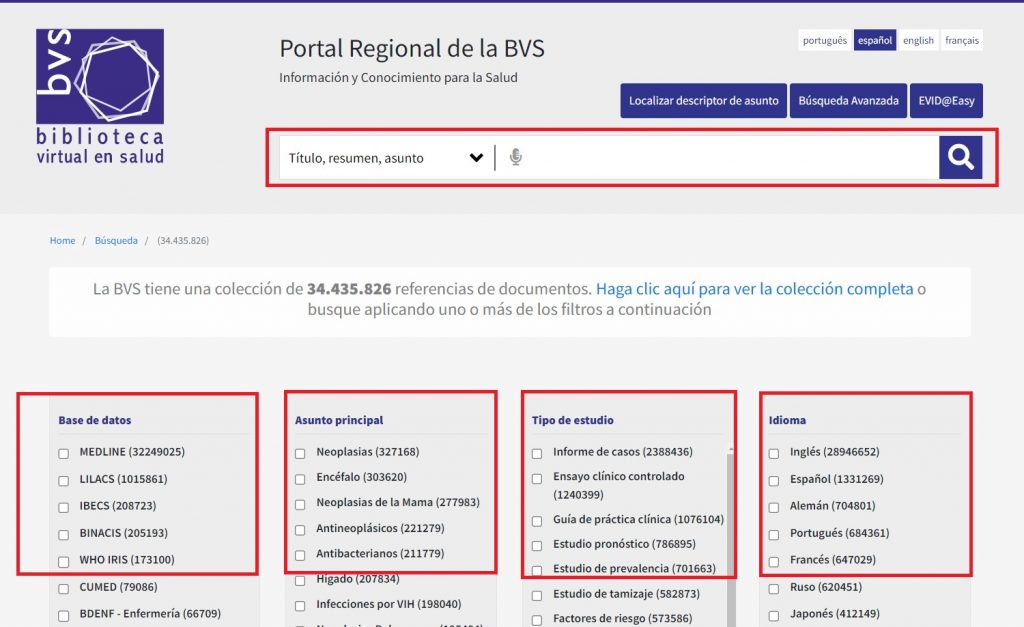
Task: Check the Inglés language filter
Action: [774, 453]
